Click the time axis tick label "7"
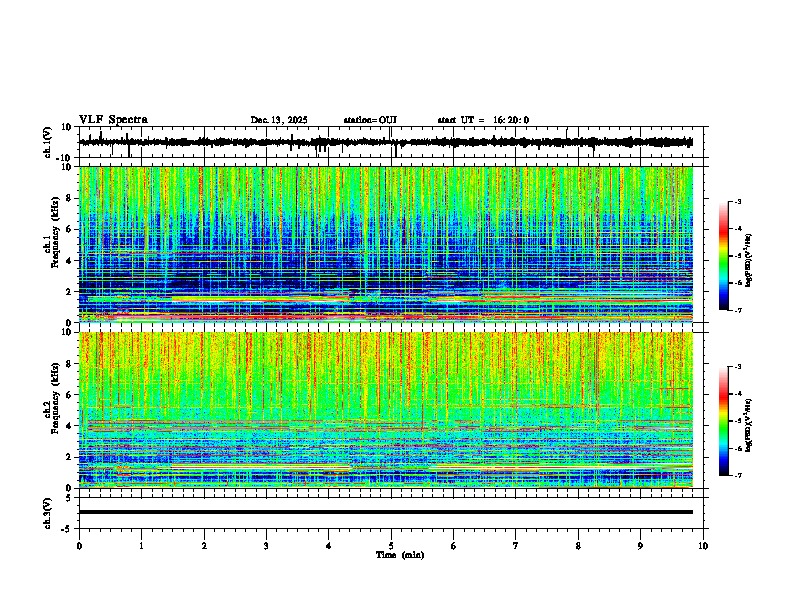 click(x=516, y=546)
